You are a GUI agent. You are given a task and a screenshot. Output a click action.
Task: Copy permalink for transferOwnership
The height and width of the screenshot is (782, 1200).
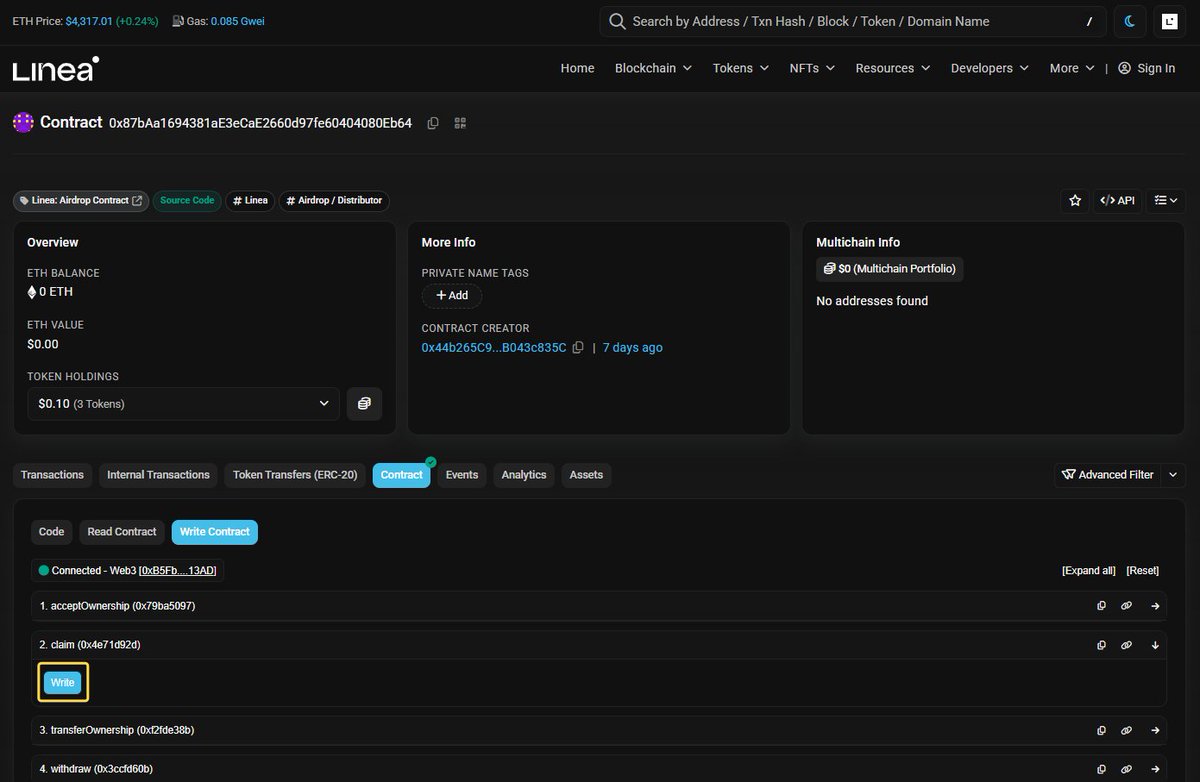point(1126,730)
